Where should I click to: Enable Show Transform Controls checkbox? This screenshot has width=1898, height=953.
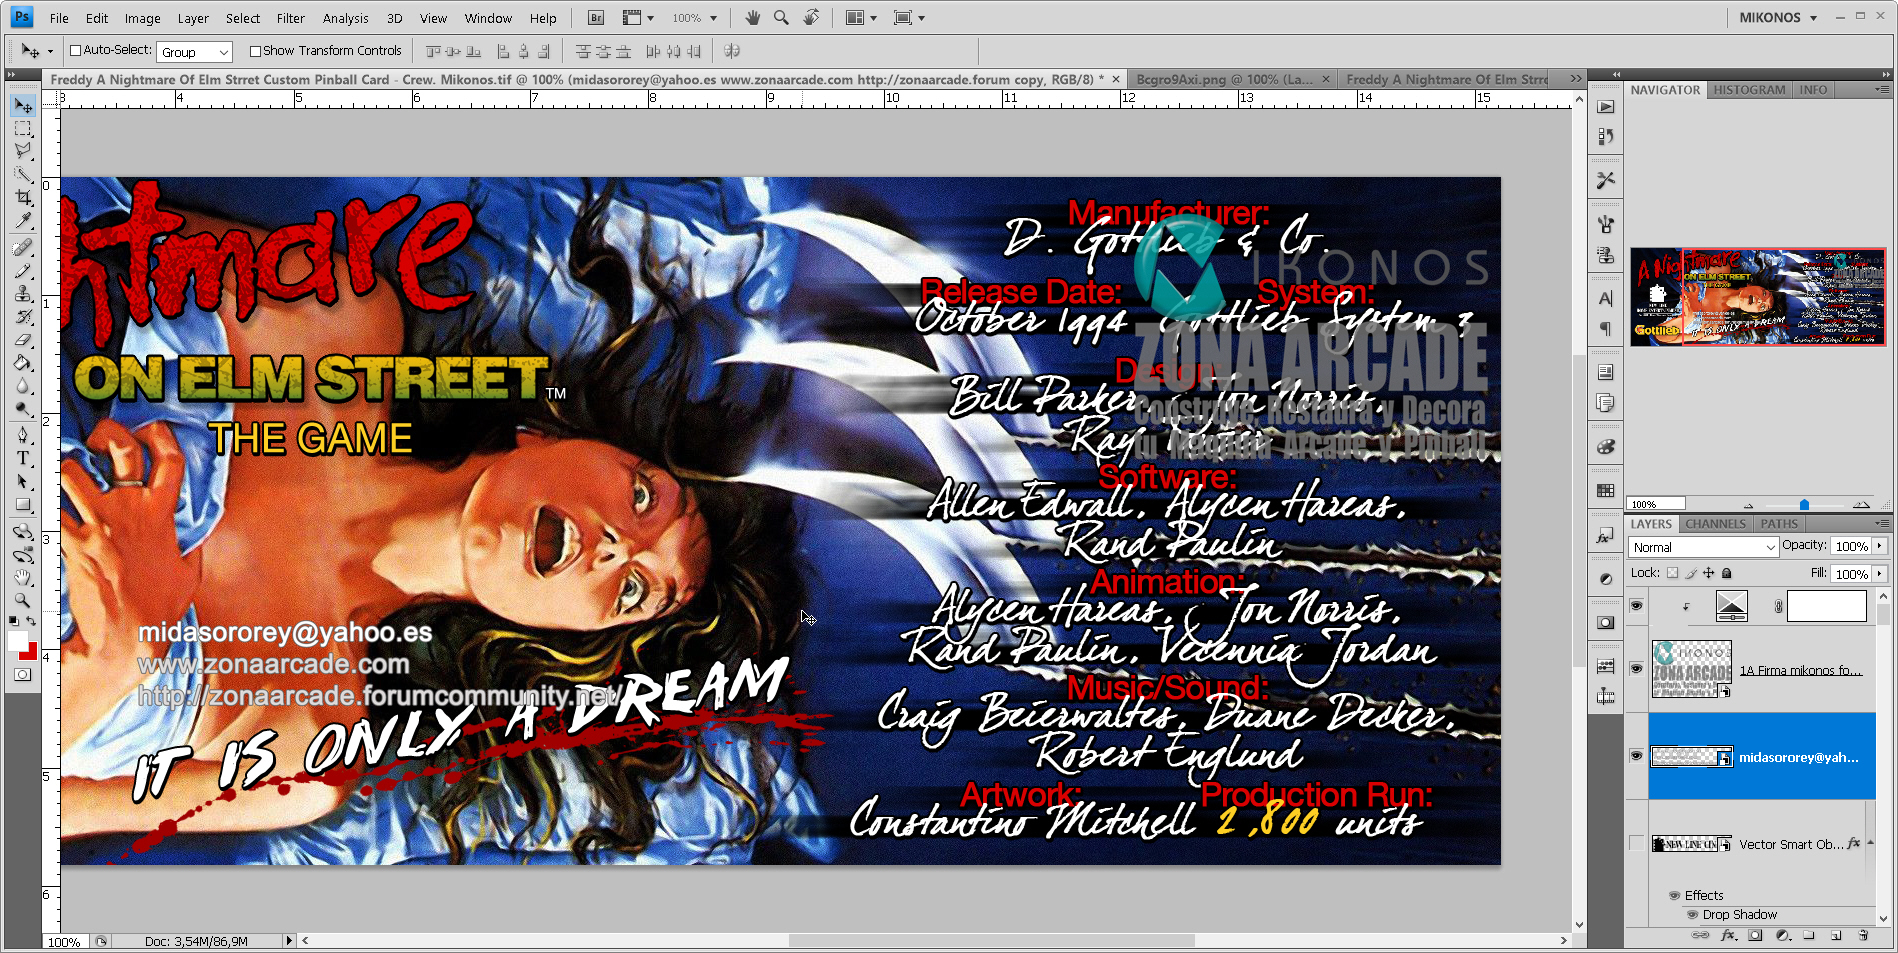[255, 51]
